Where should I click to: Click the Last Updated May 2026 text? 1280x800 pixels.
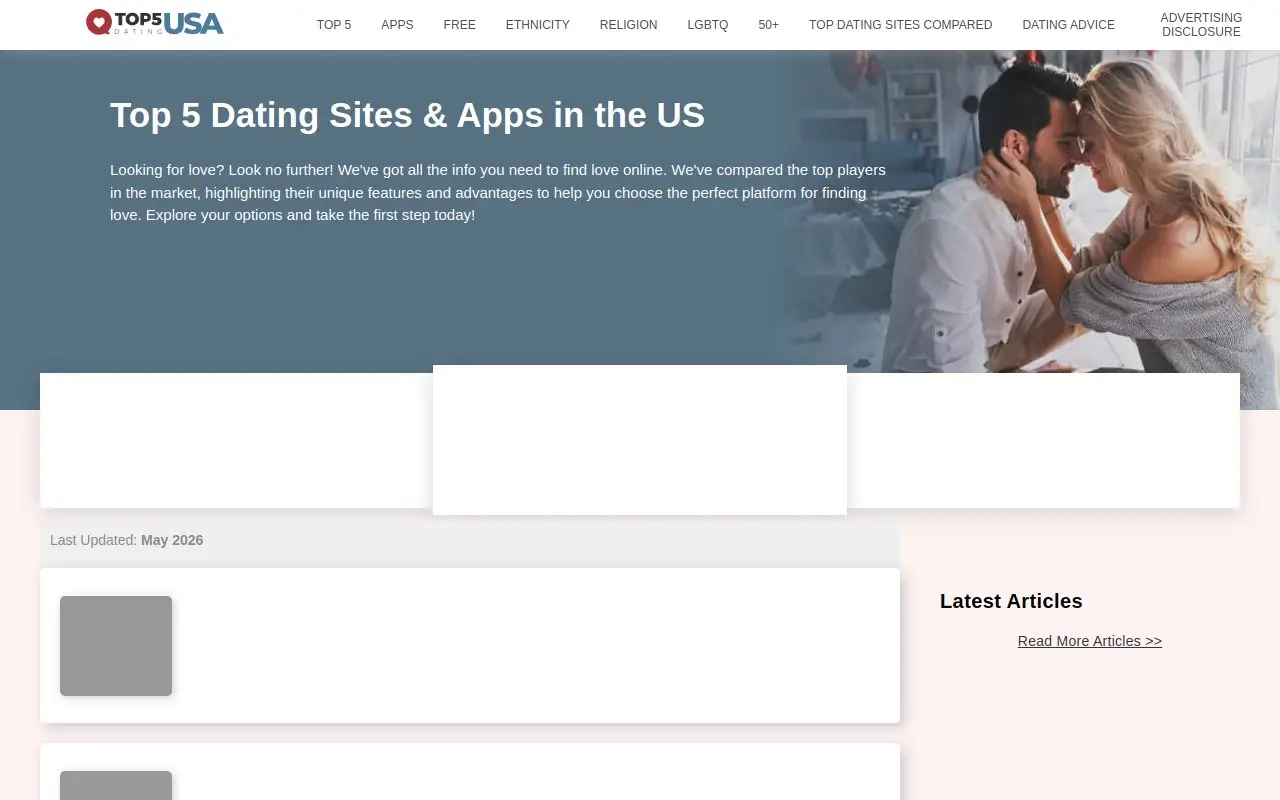[x=127, y=540]
